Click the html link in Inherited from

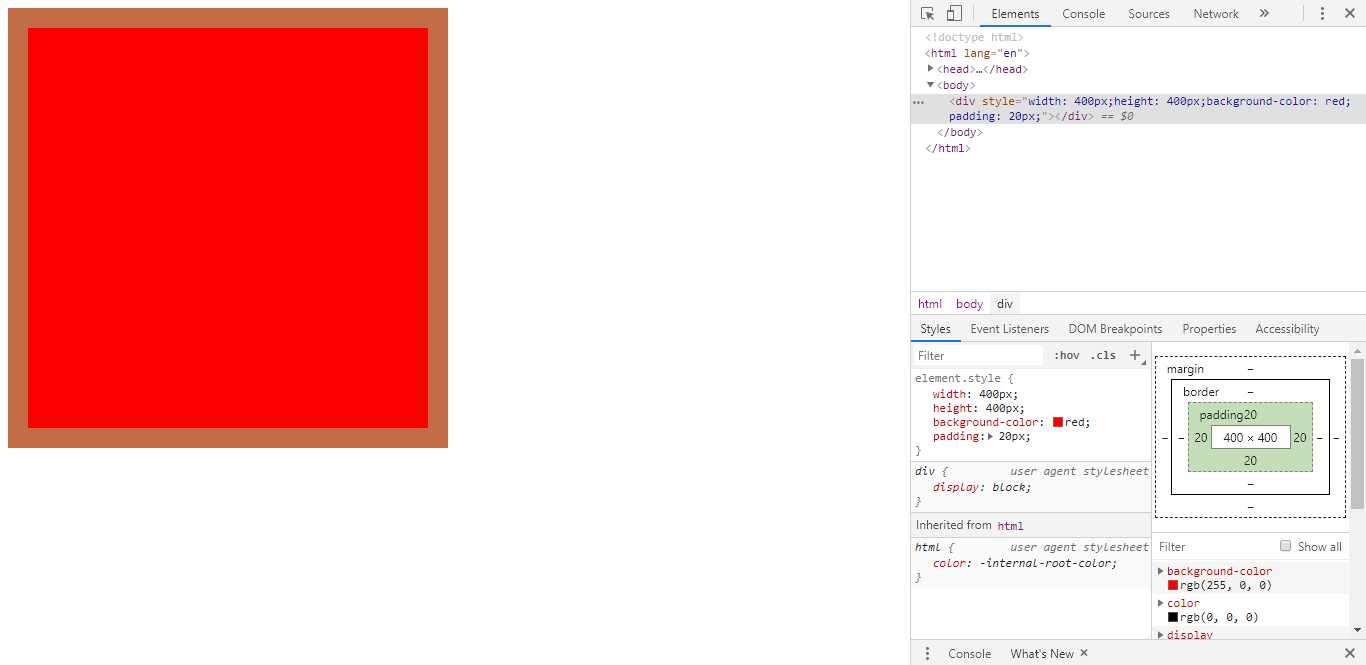(1010, 526)
